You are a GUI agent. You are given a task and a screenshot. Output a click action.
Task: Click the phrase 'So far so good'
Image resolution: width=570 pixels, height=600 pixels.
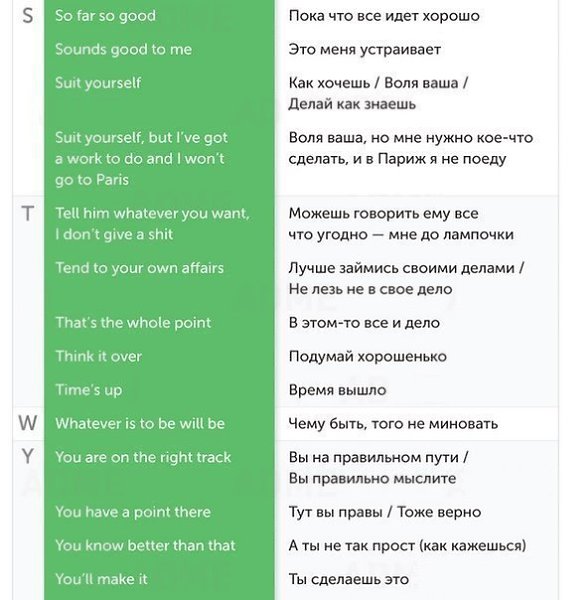pos(105,16)
